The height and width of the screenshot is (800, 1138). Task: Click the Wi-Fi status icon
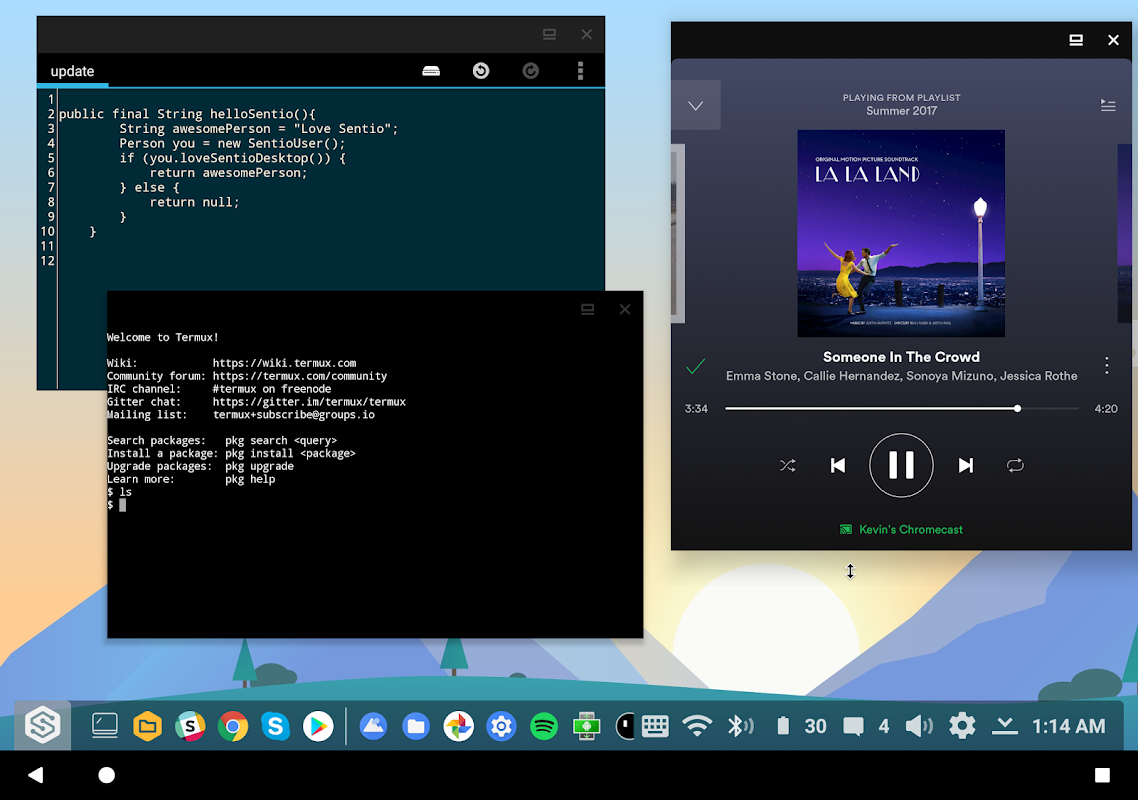point(699,726)
